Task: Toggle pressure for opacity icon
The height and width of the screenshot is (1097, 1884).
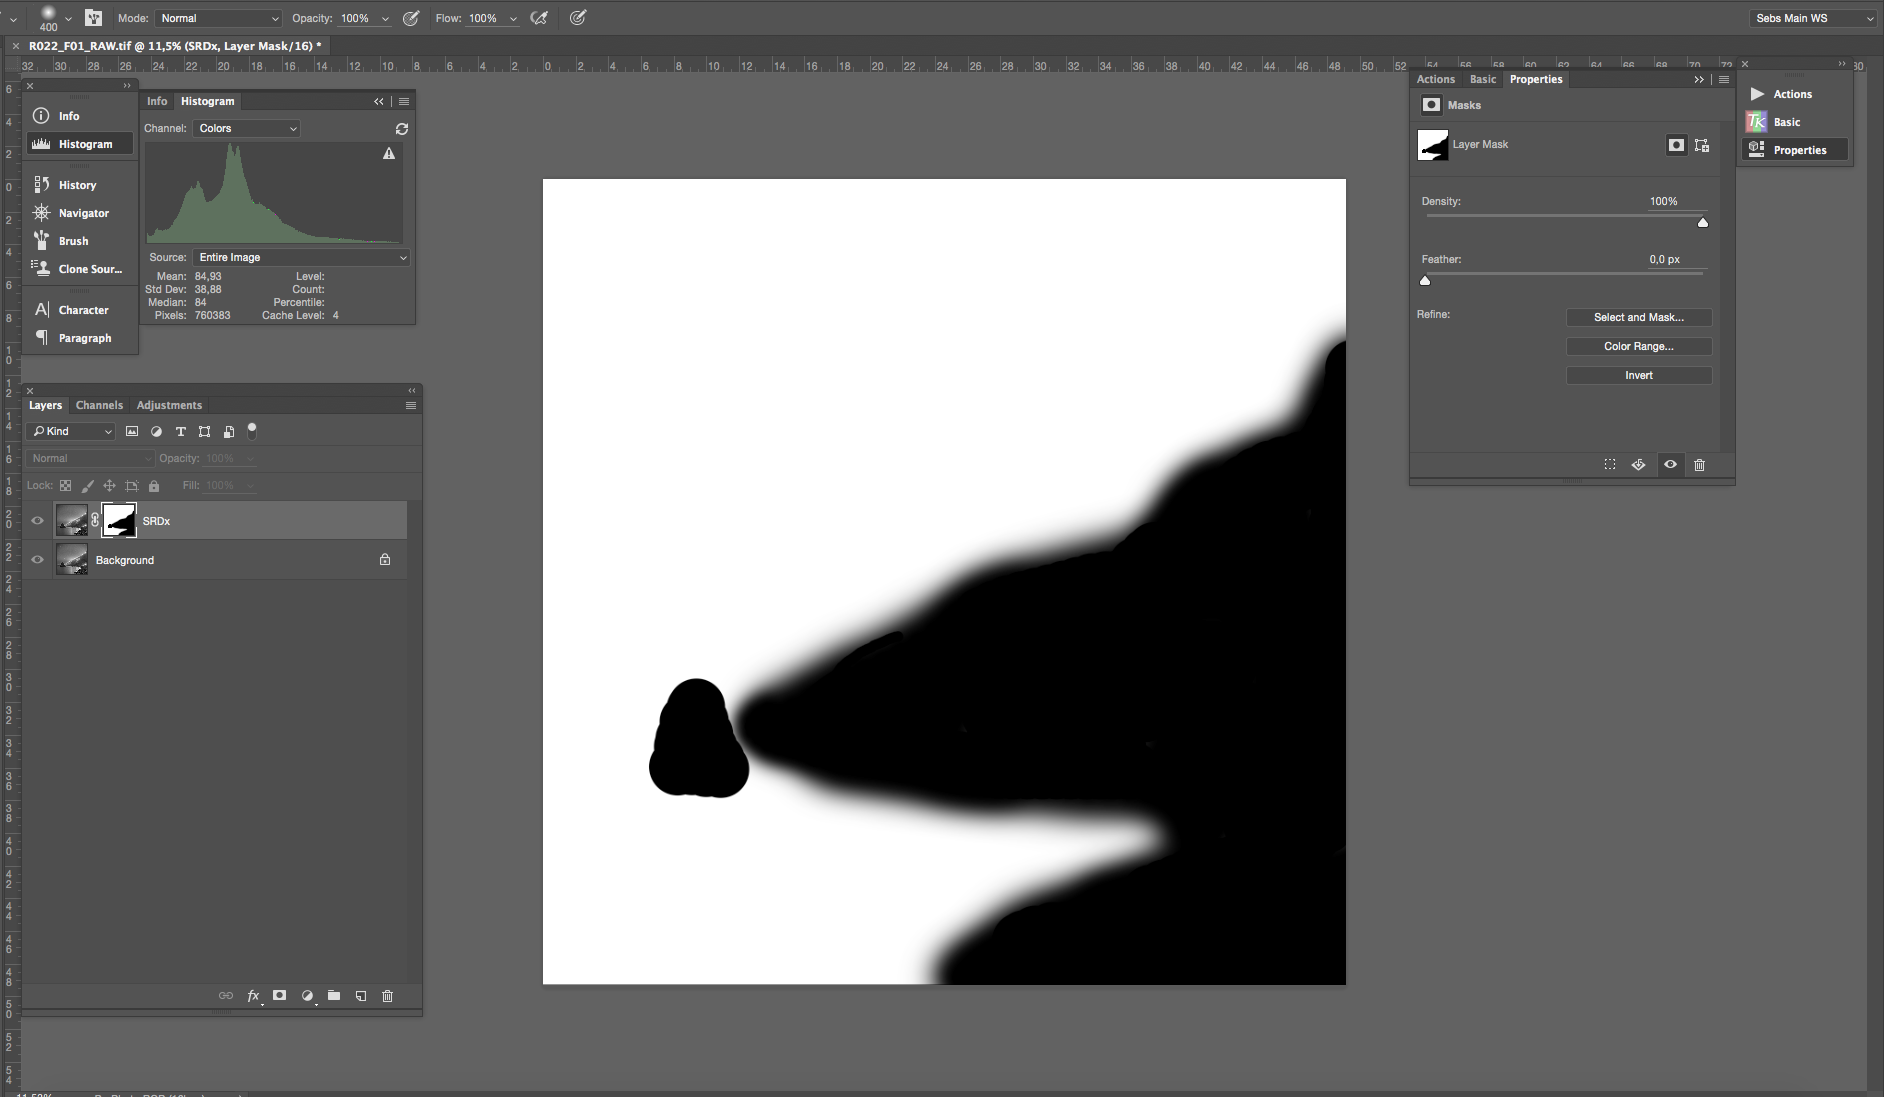Action: (x=411, y=18)
